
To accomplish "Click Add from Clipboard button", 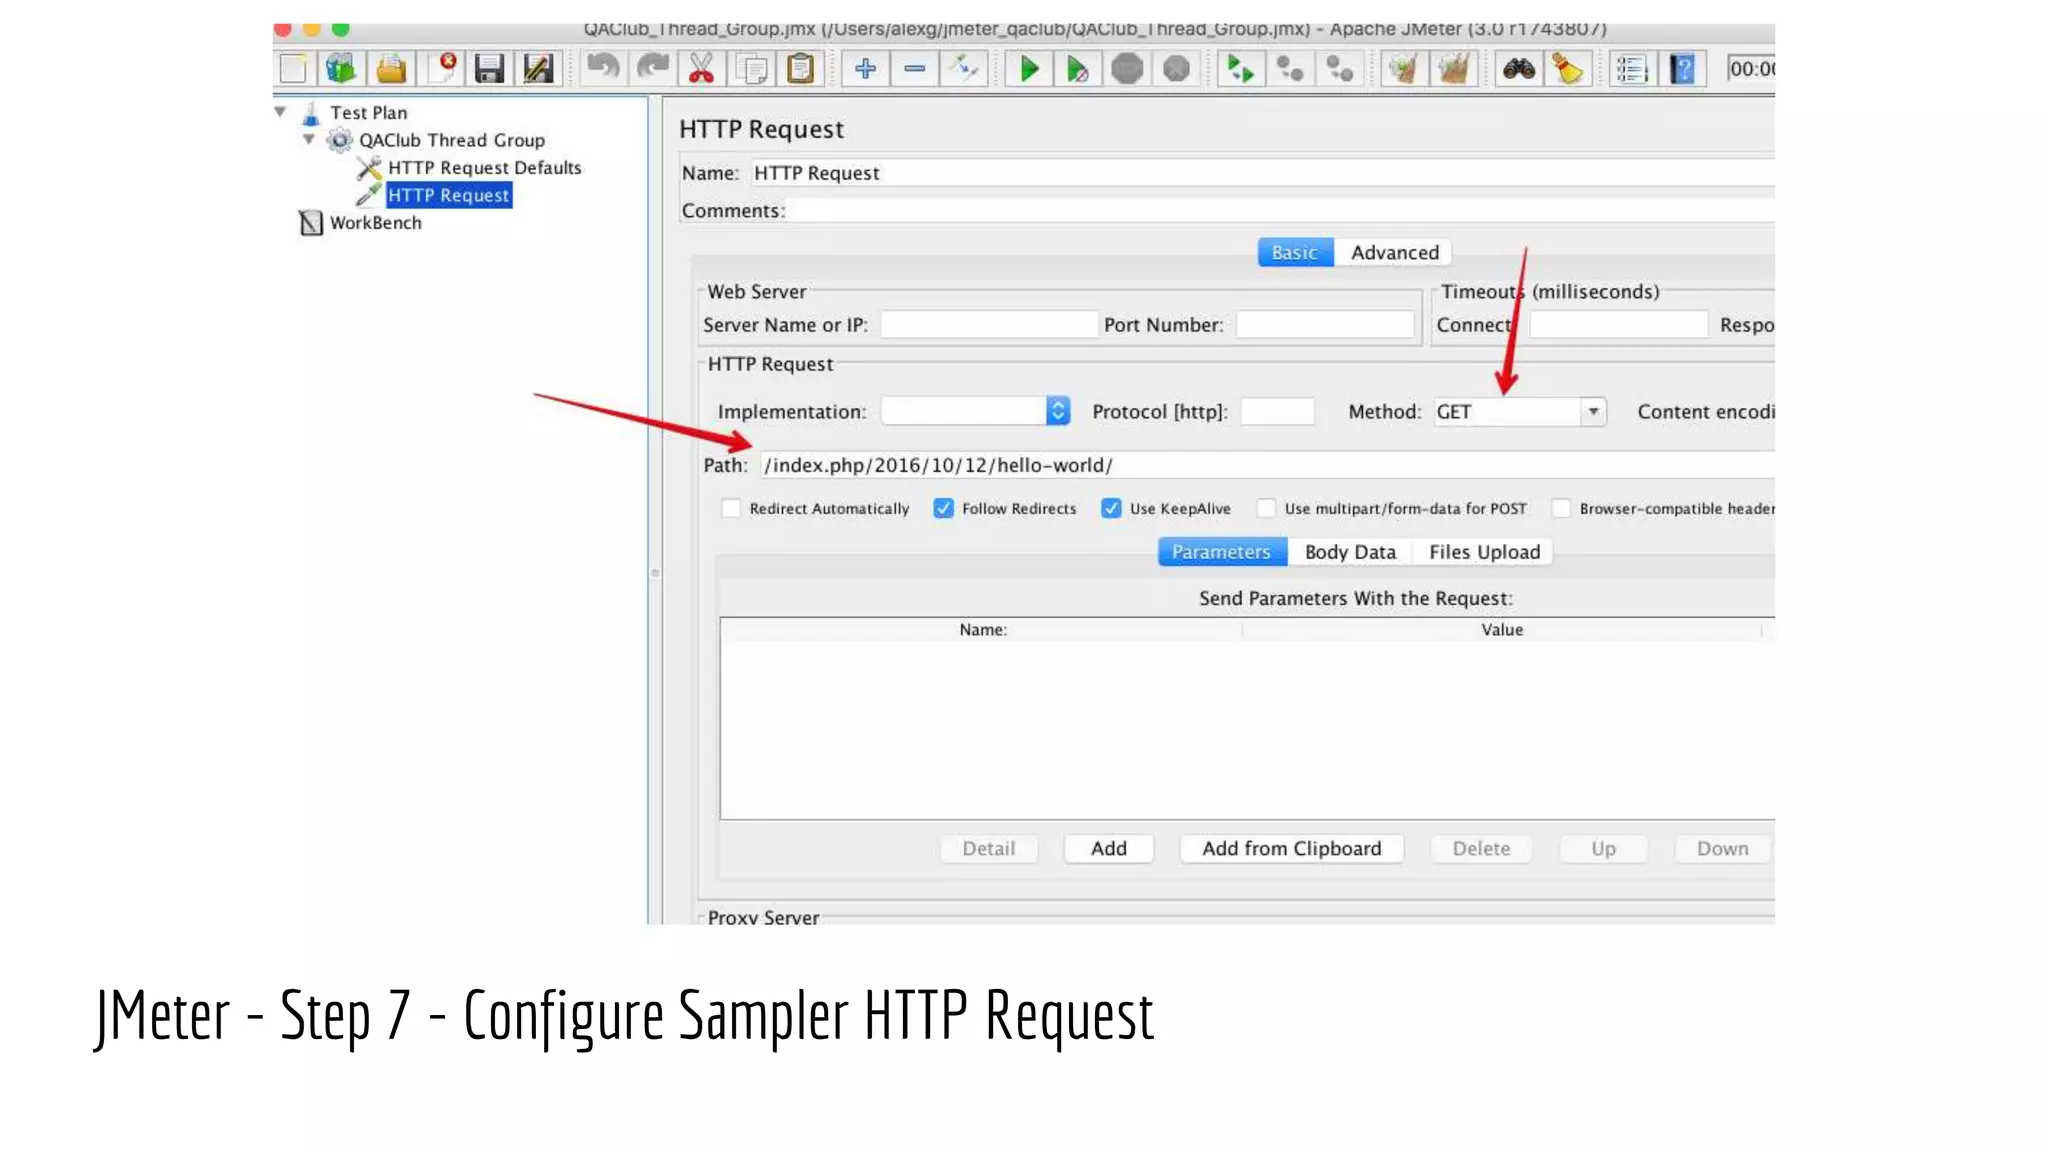I will point(1291,849).
